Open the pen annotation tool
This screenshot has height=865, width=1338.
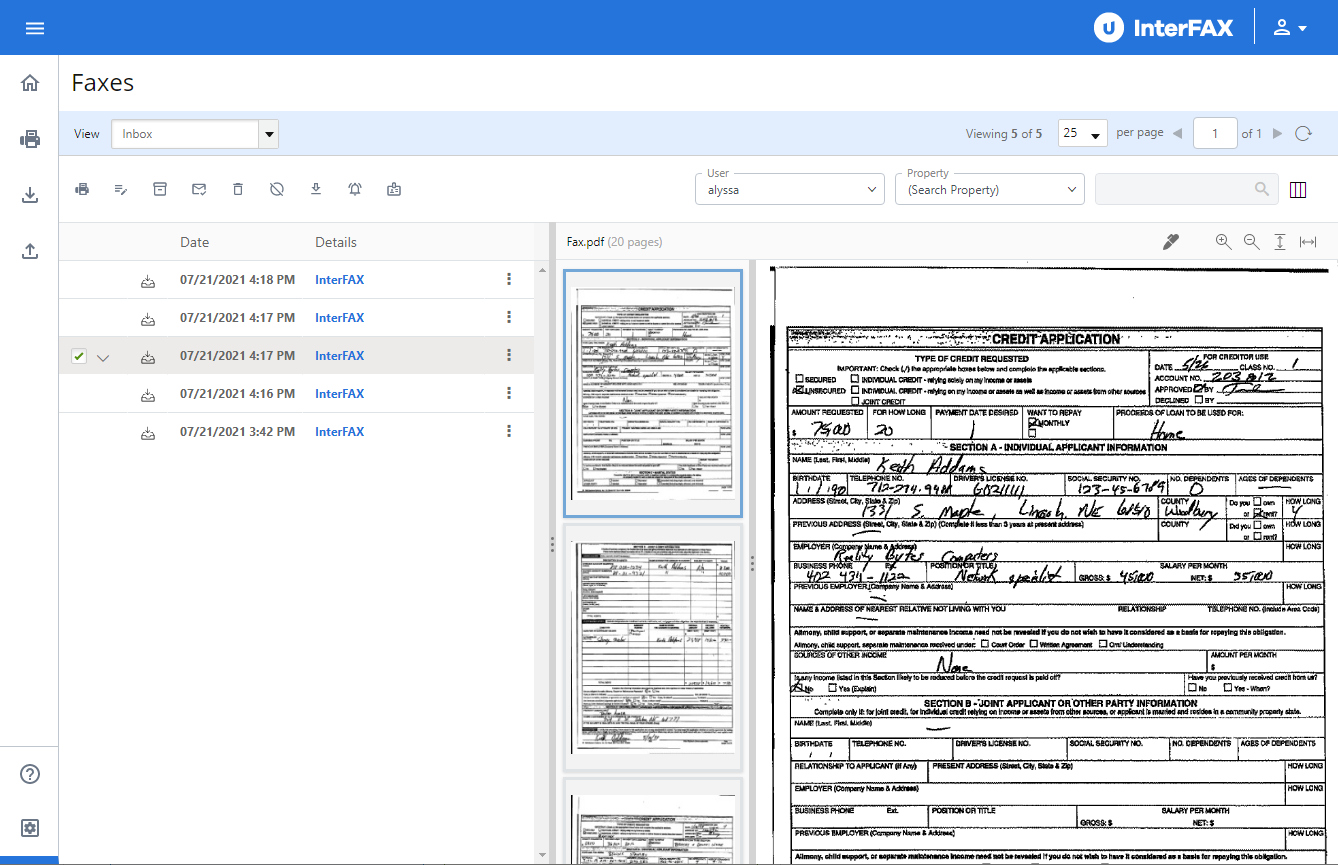pos(1171,240)
